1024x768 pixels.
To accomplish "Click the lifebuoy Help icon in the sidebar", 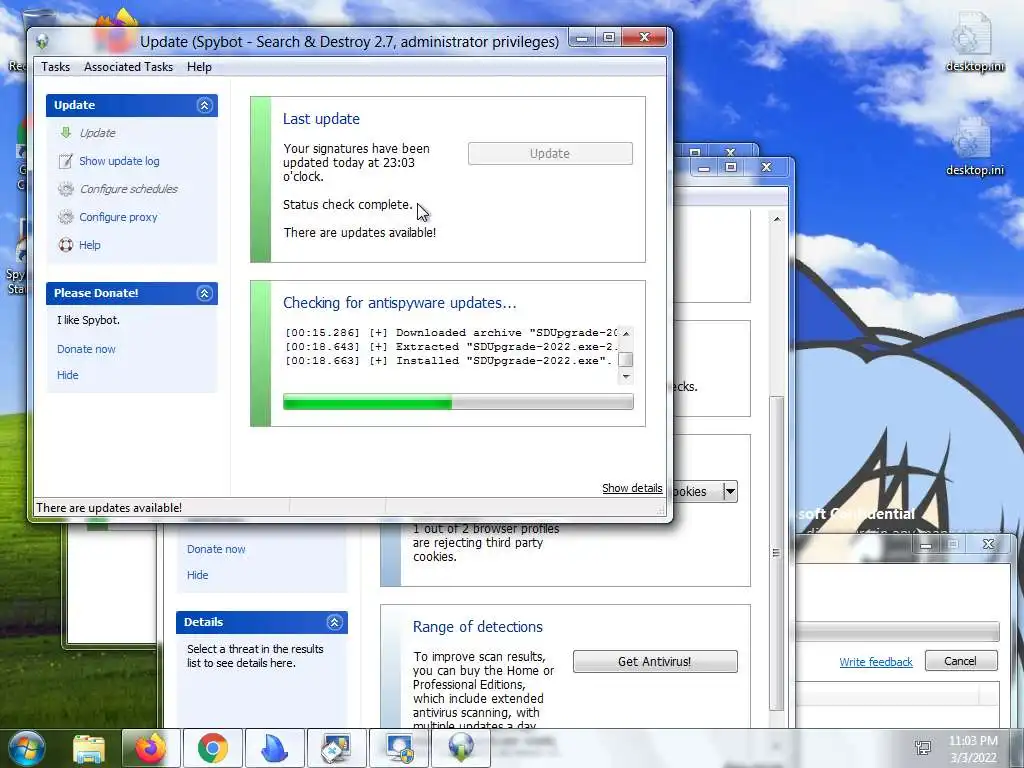I will [66, 245].
